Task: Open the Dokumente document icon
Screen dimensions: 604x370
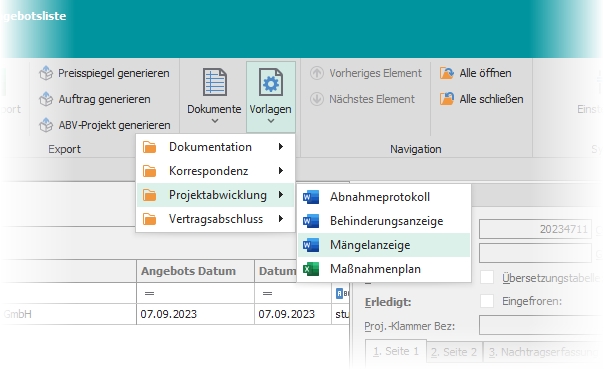Action: [215, 82]
